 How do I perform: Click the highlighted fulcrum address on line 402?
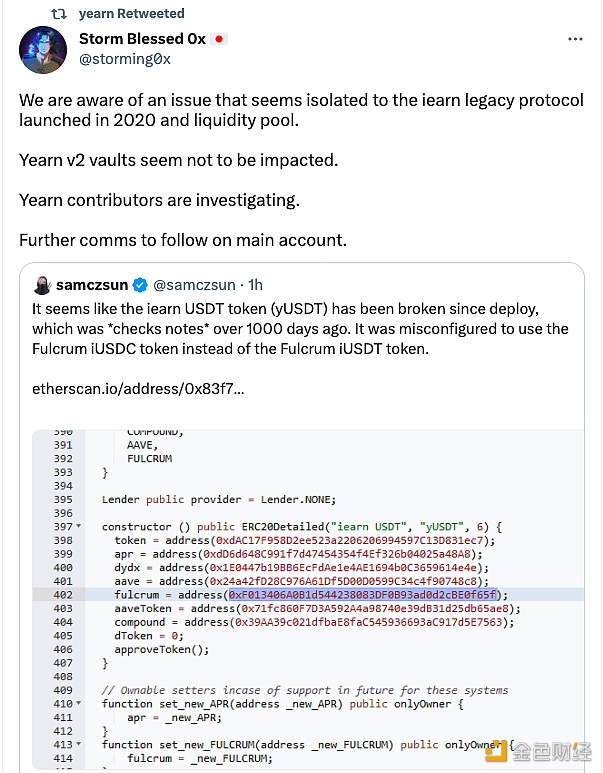[x=360, y=594]
